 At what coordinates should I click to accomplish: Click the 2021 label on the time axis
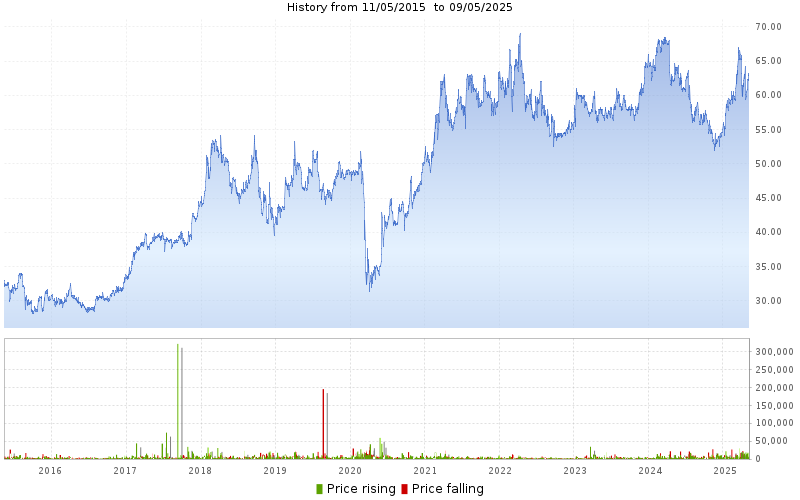(x=425, y=470)
